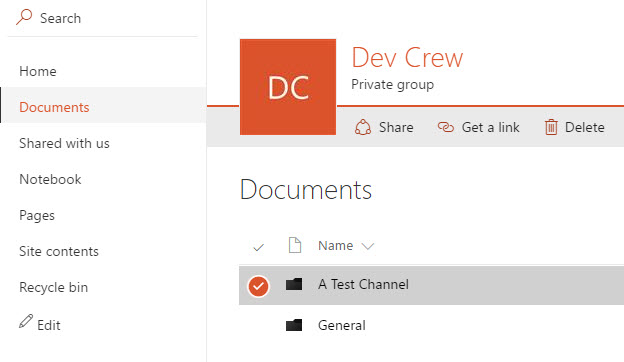
Task: Go to Pages in navigation
Action: coord(37,216)
